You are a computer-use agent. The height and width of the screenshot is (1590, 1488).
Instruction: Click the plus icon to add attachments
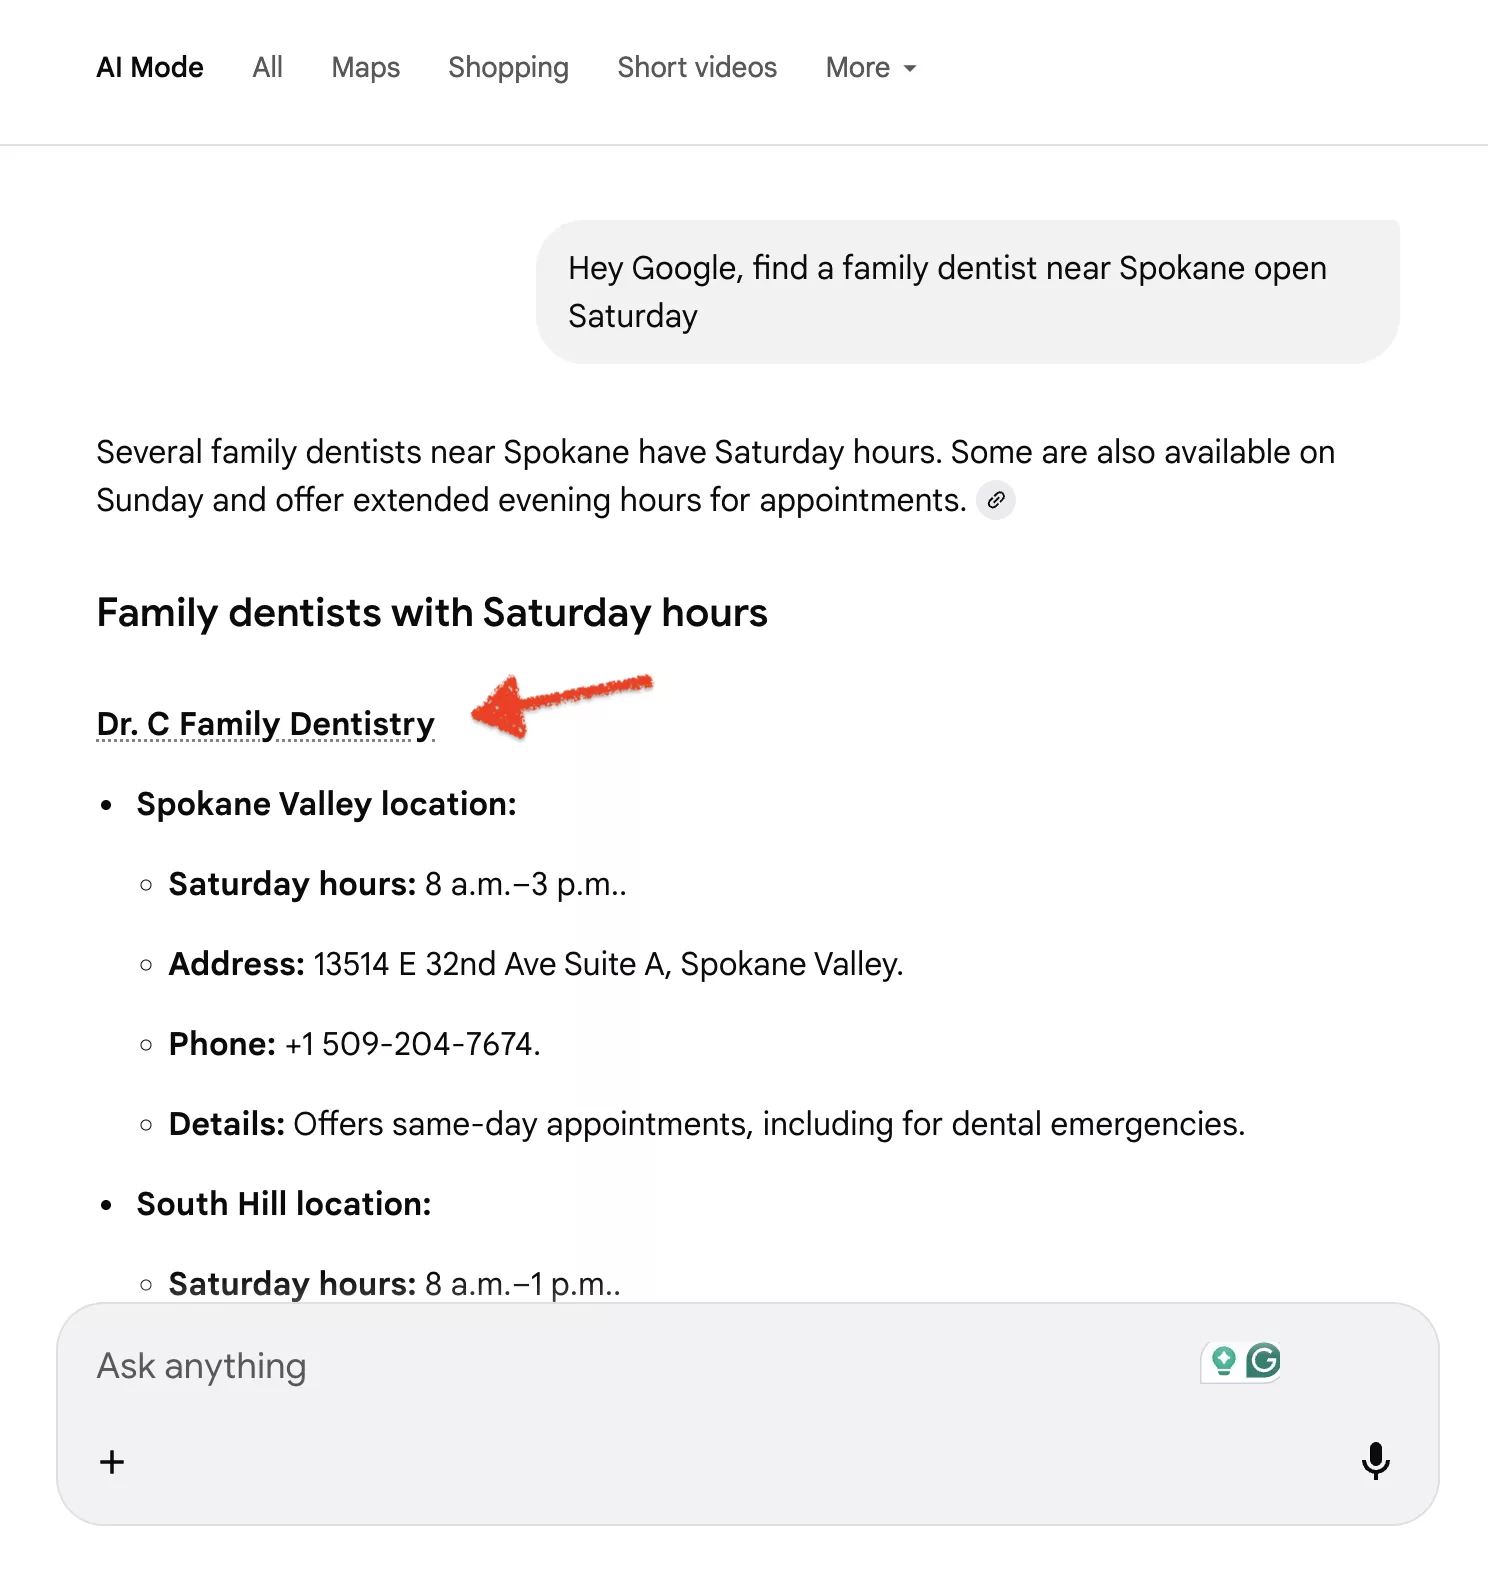pyautogui.click(x=112, y=1462)
